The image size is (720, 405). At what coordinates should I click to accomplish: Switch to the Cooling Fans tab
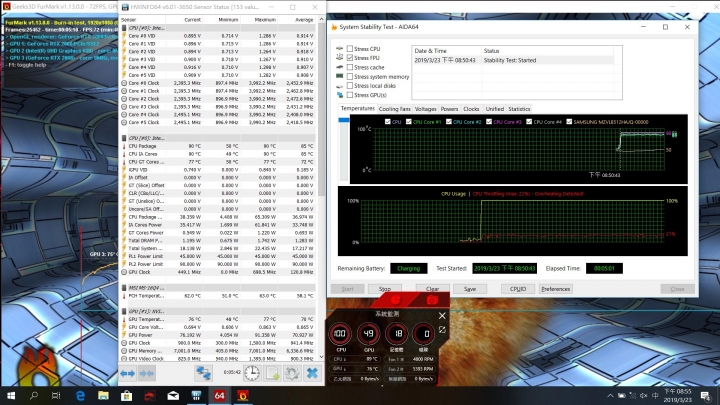[x=394, y=108]
